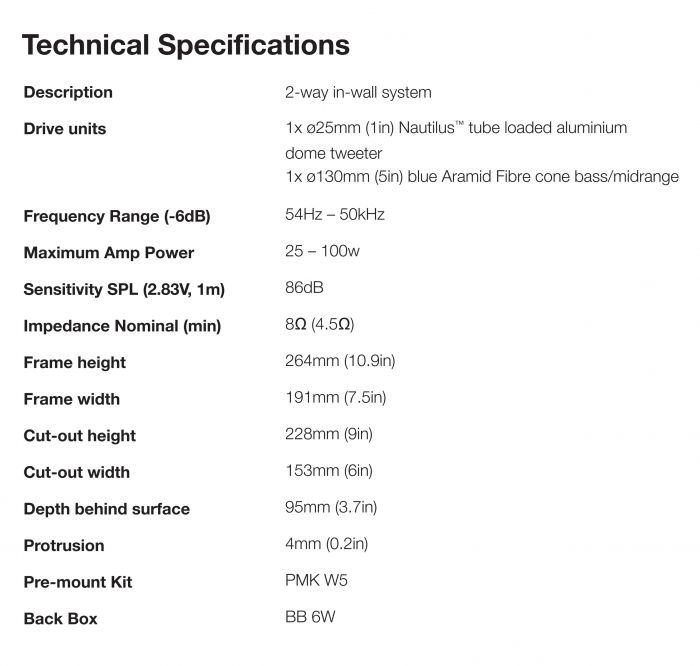700x666 pixels.
Task: Click the Frame height label
Action: [75, 363]
